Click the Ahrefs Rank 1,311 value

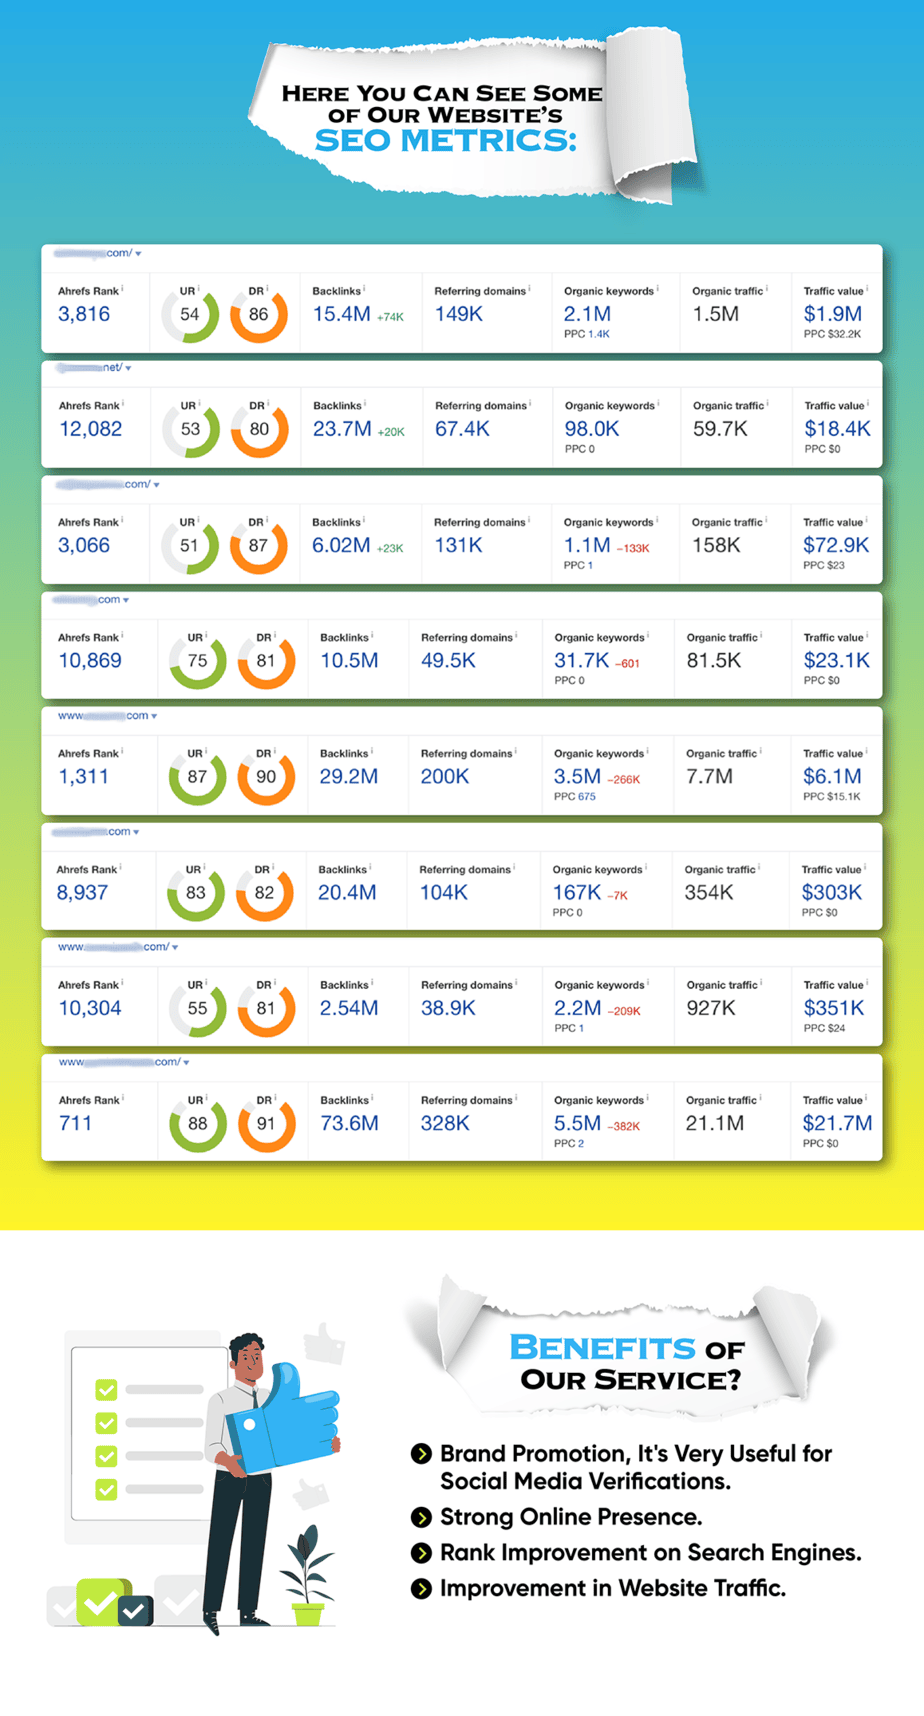pyautogui.click(x=83, y=777)
